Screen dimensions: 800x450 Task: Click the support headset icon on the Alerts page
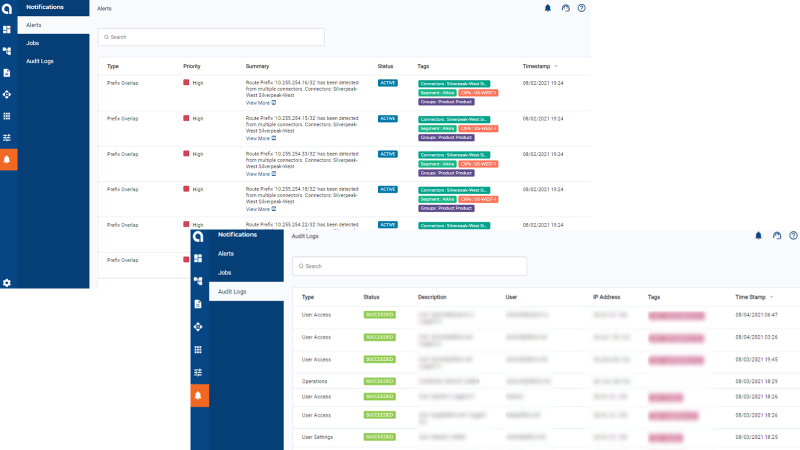click(565, 8)
